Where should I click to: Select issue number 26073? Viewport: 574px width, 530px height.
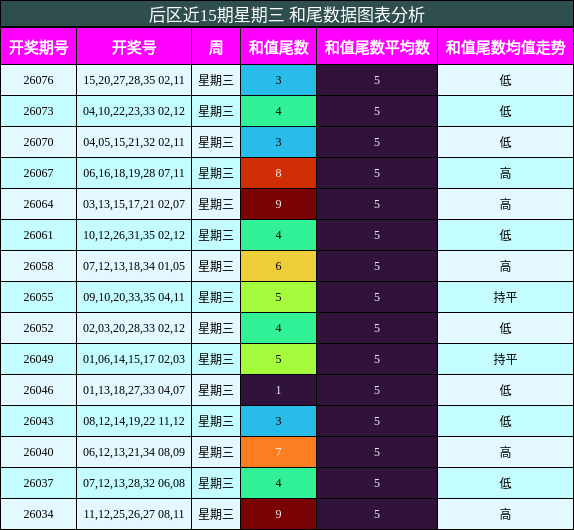[x=38, y=111]
